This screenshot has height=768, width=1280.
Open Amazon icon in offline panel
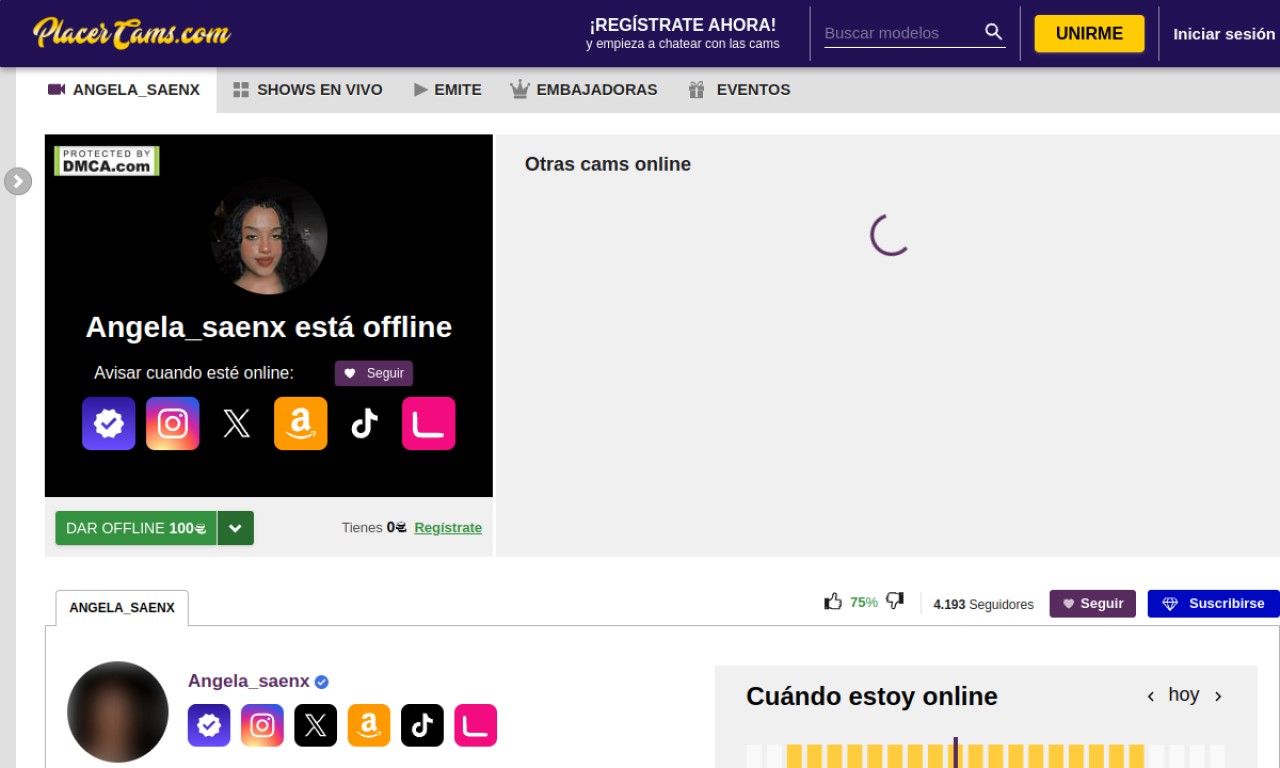pyautogui.click(x=301, y=424)
